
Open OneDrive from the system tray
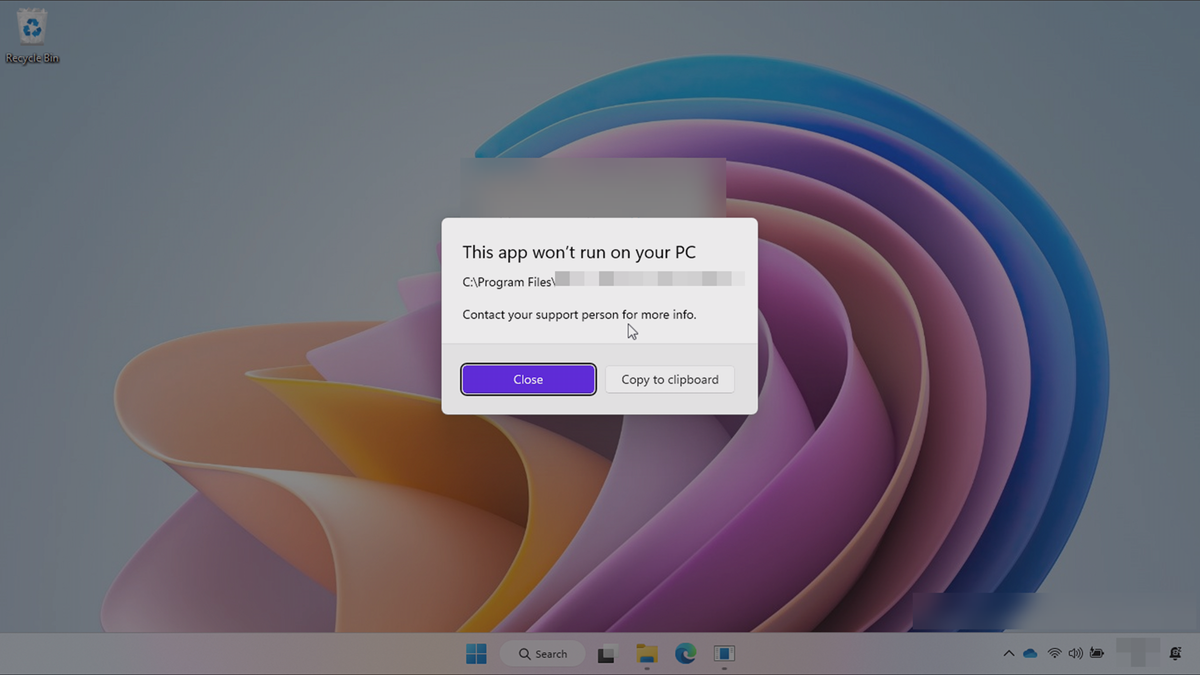(x=1030, y=653)
